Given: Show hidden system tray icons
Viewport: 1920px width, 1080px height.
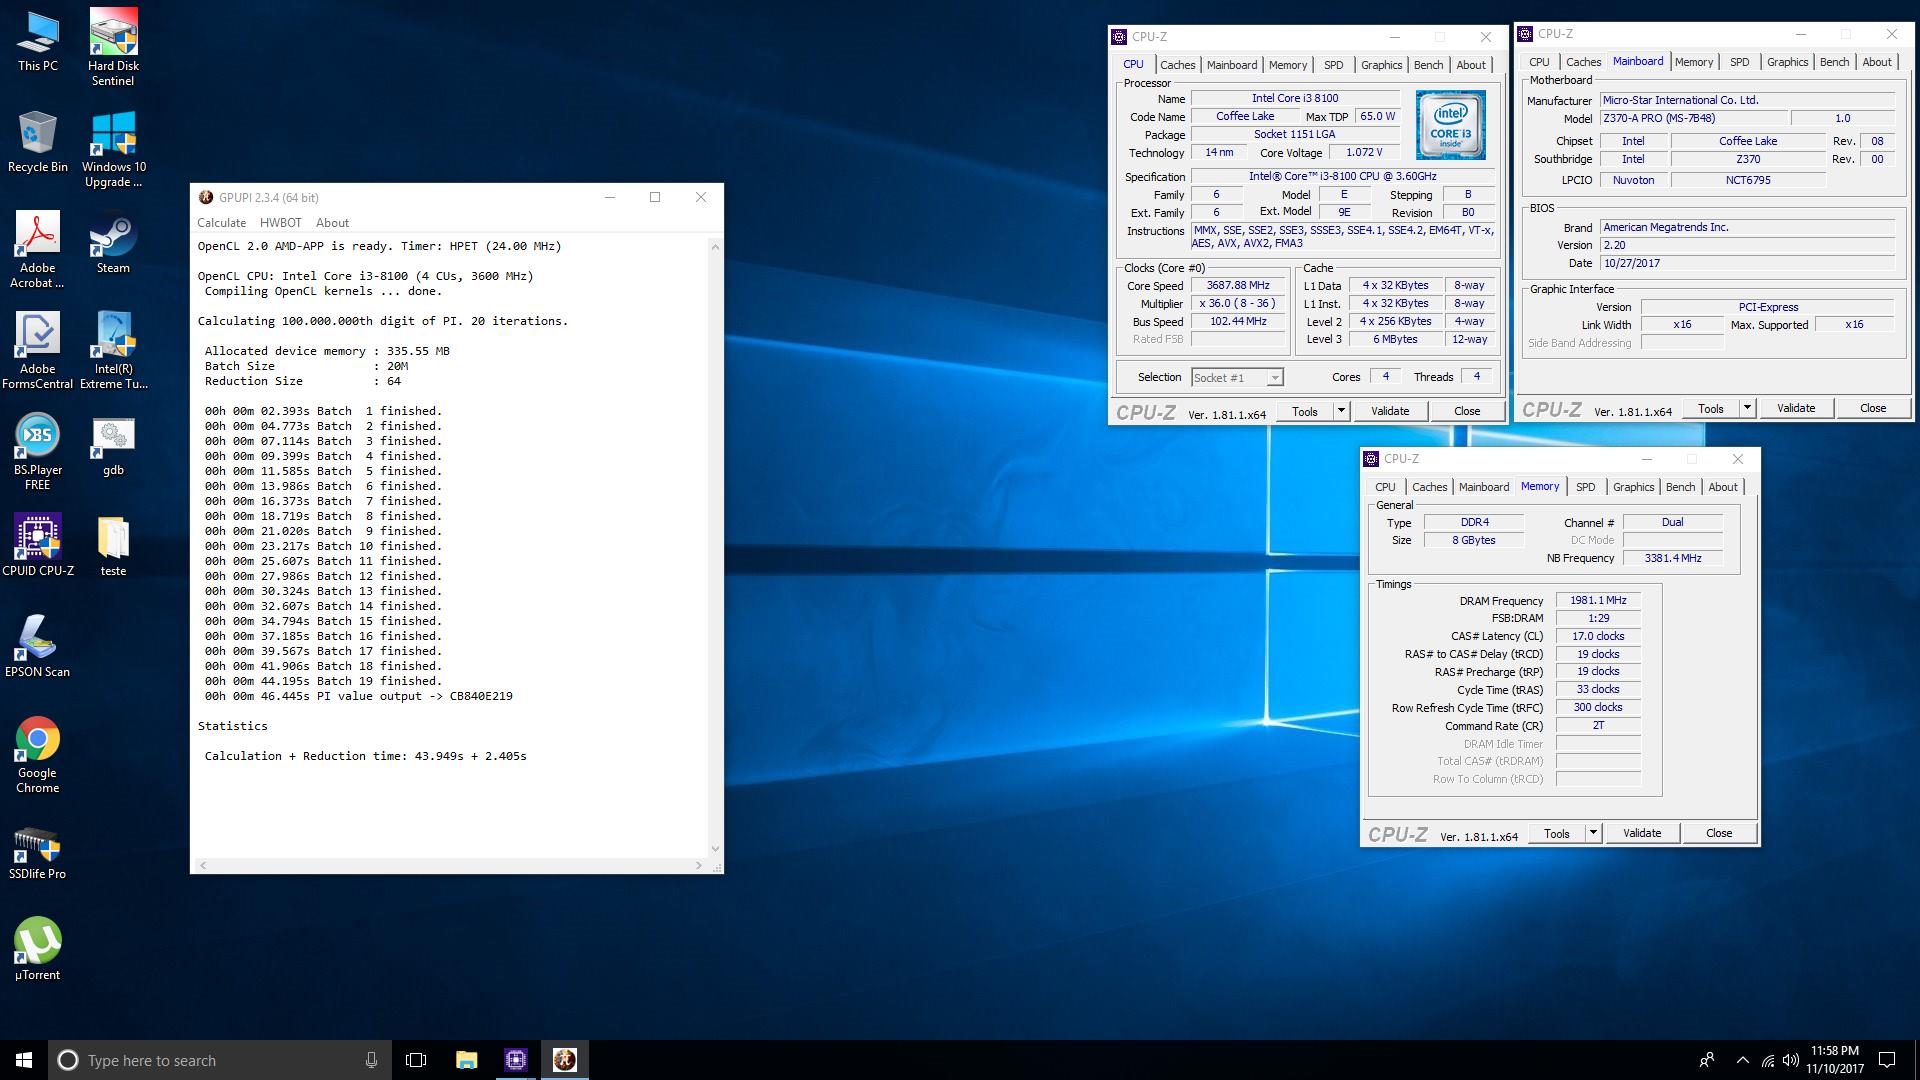Looking at the screenshot, I should tap(1743, 1060).
